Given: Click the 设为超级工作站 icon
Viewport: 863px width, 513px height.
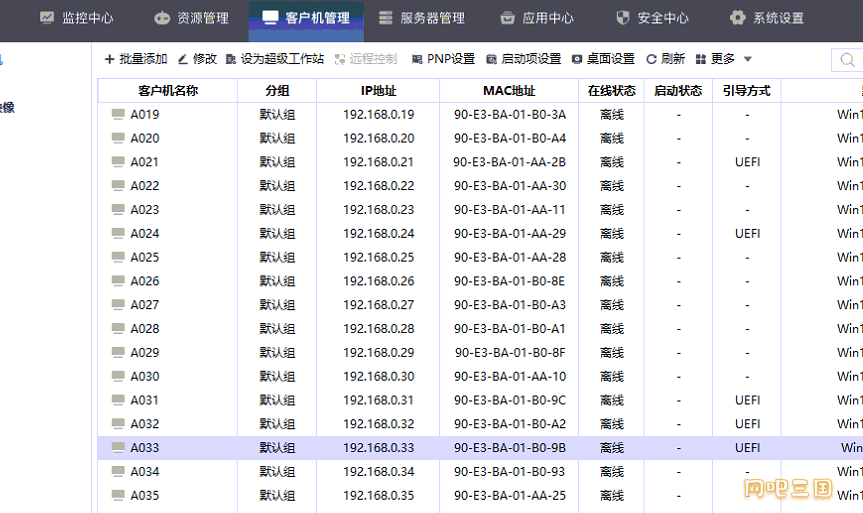Looking at the screenshot, I should click(x=231, y=59).
